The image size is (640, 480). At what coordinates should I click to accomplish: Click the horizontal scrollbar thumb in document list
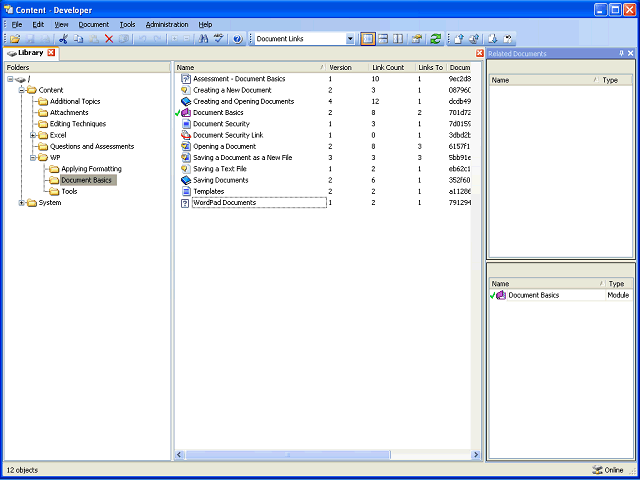288,454
